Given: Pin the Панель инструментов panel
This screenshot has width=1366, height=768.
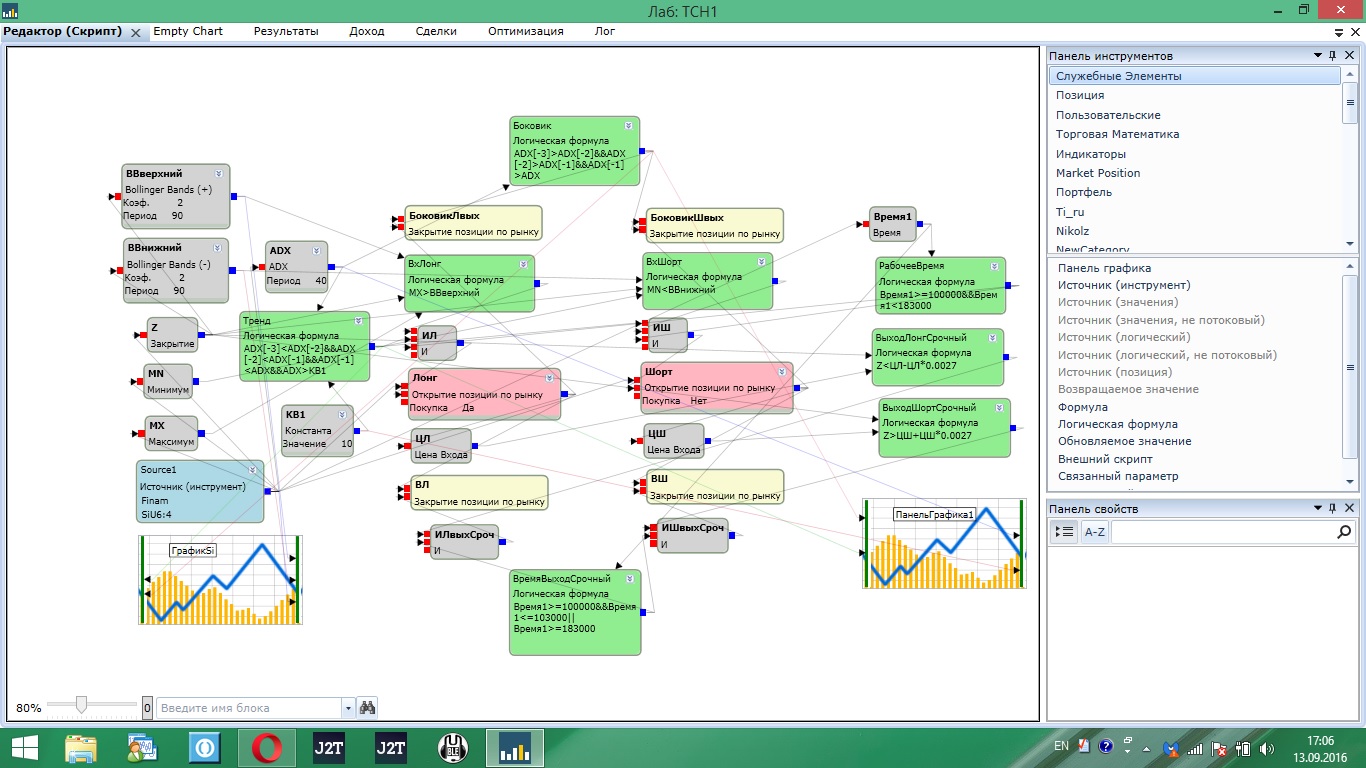Looking at the screenshot, I should tap(1333, 56).
